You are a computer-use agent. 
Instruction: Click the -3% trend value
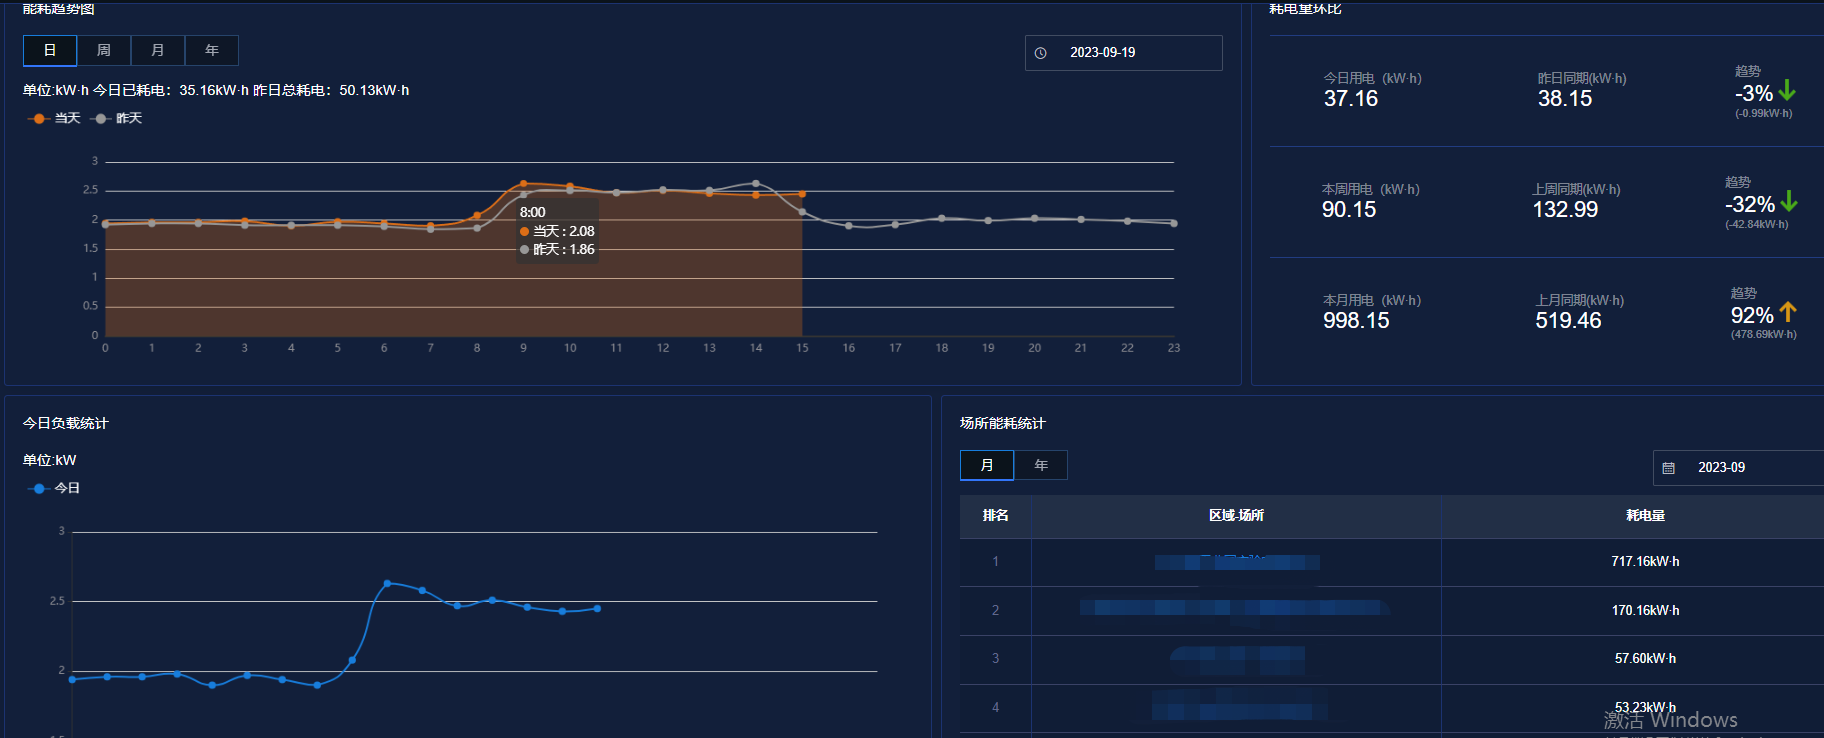pyautogui.click(x=1754, y=93)
